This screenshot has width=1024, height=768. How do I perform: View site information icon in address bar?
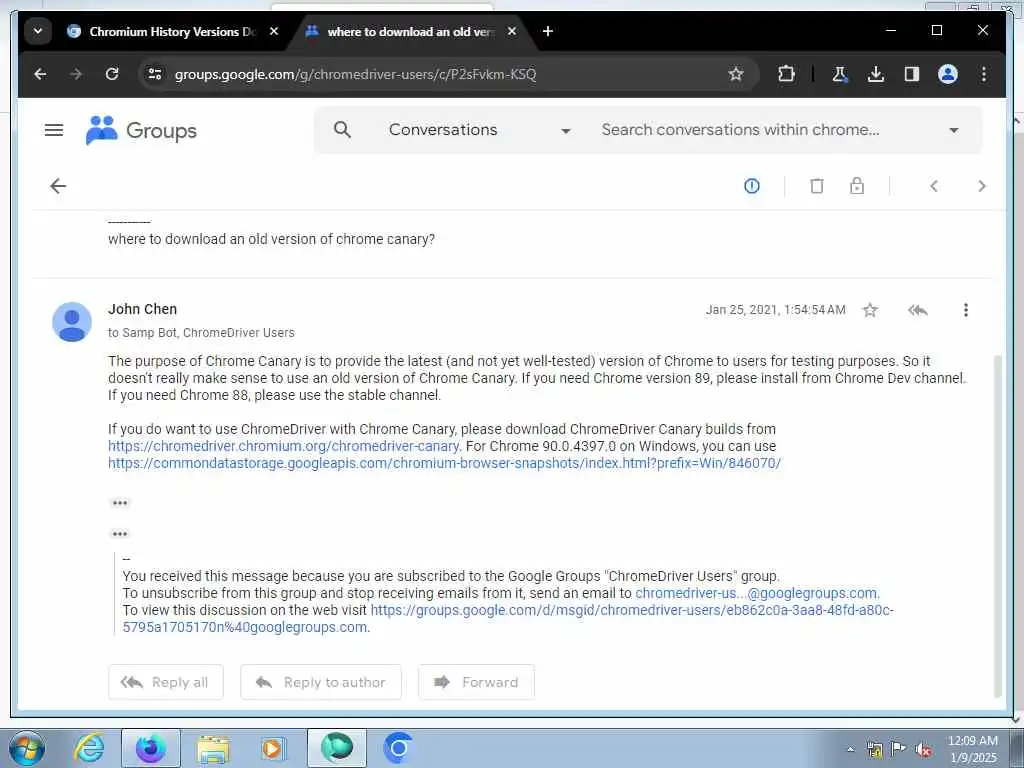(155, 74)
